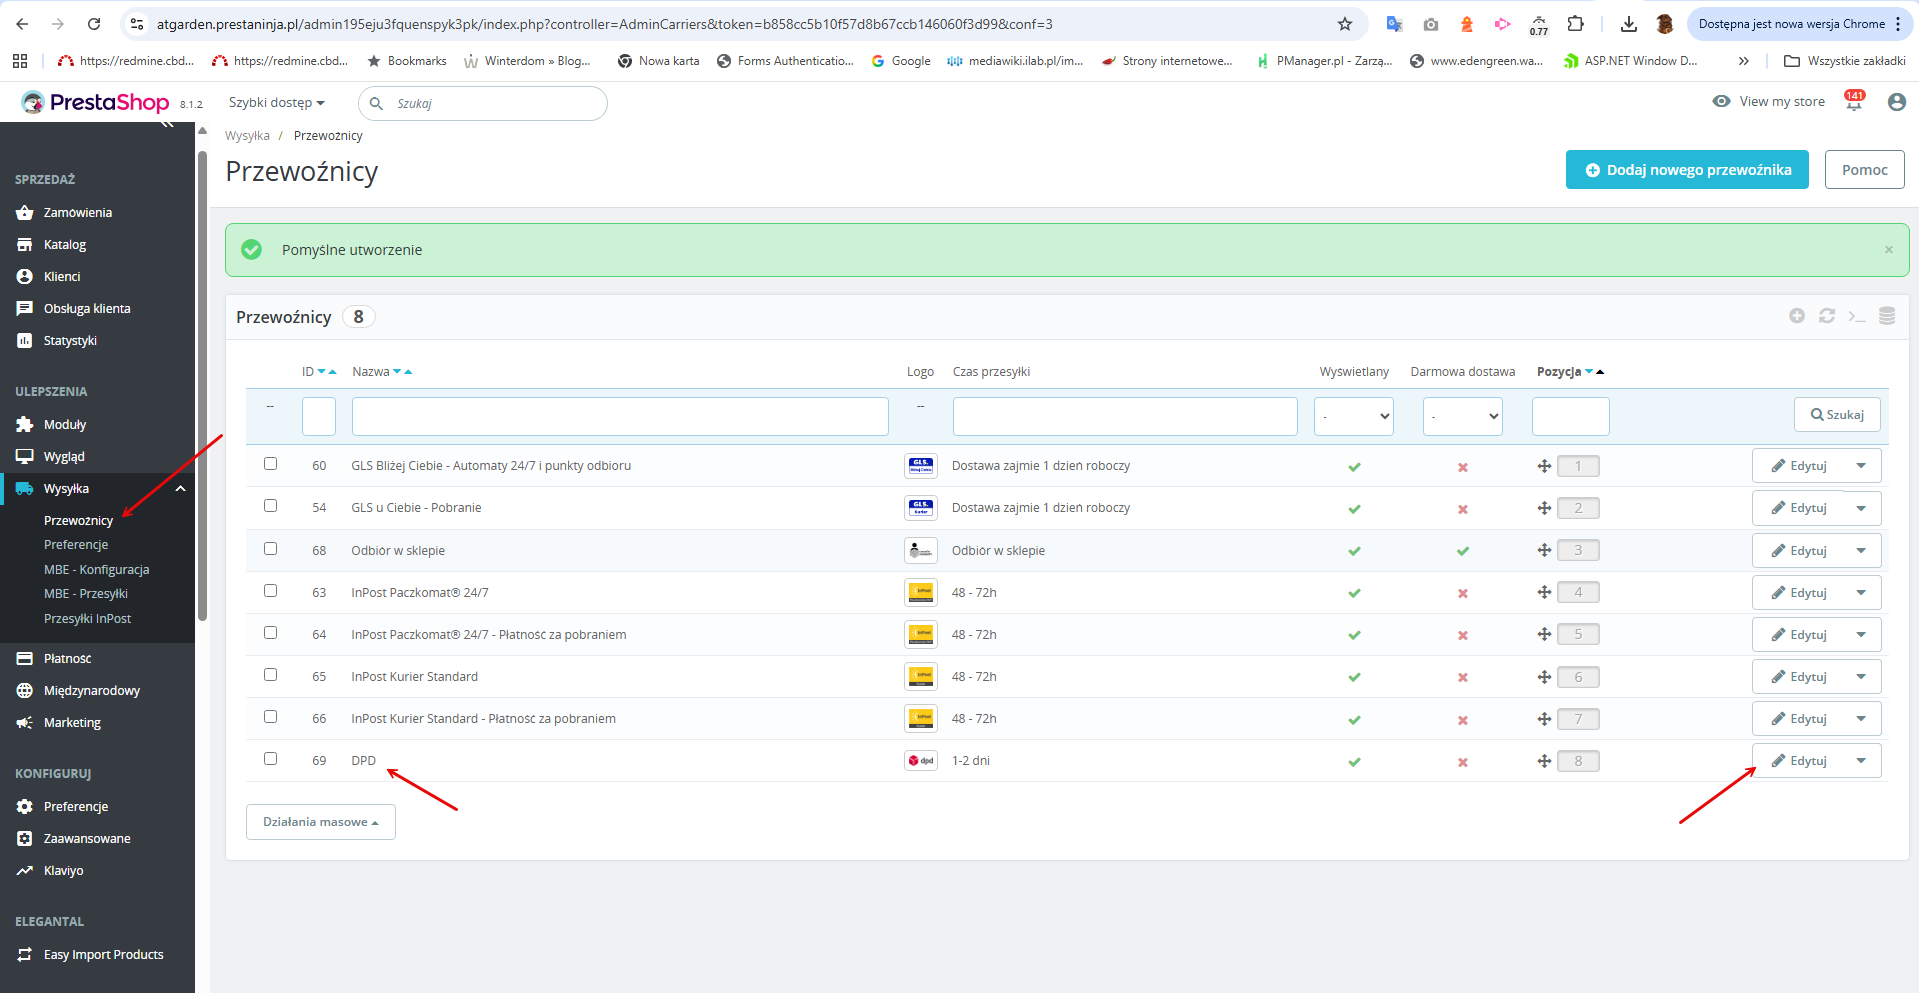This screenshot has width=1919, height=993.
Task: Open the Zamówienia sidebar menu item
Action: tap(78, 213)
